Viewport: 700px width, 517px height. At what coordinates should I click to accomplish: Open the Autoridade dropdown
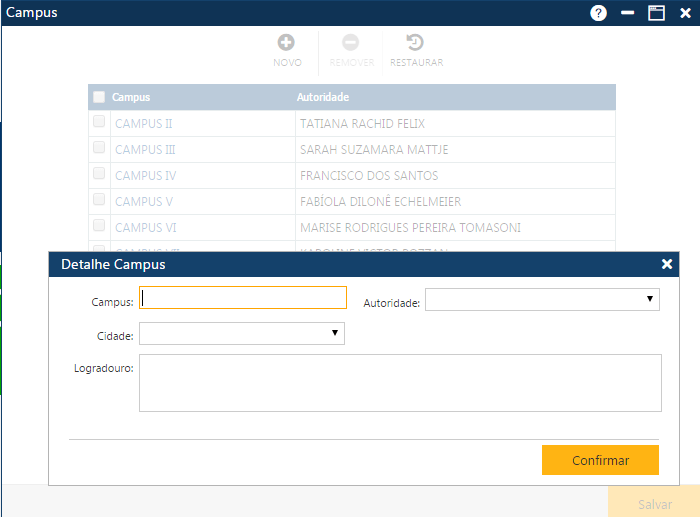542,299
